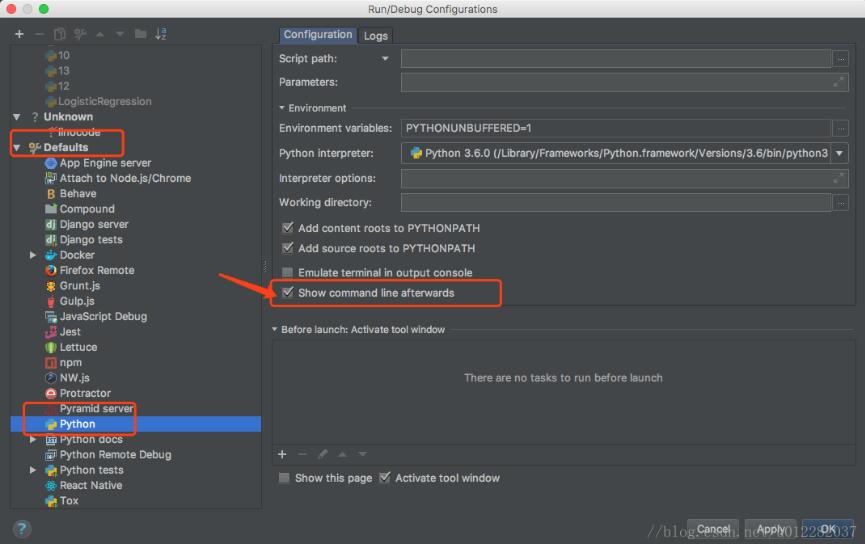Add a before launch task with plus

pos(282,454)
